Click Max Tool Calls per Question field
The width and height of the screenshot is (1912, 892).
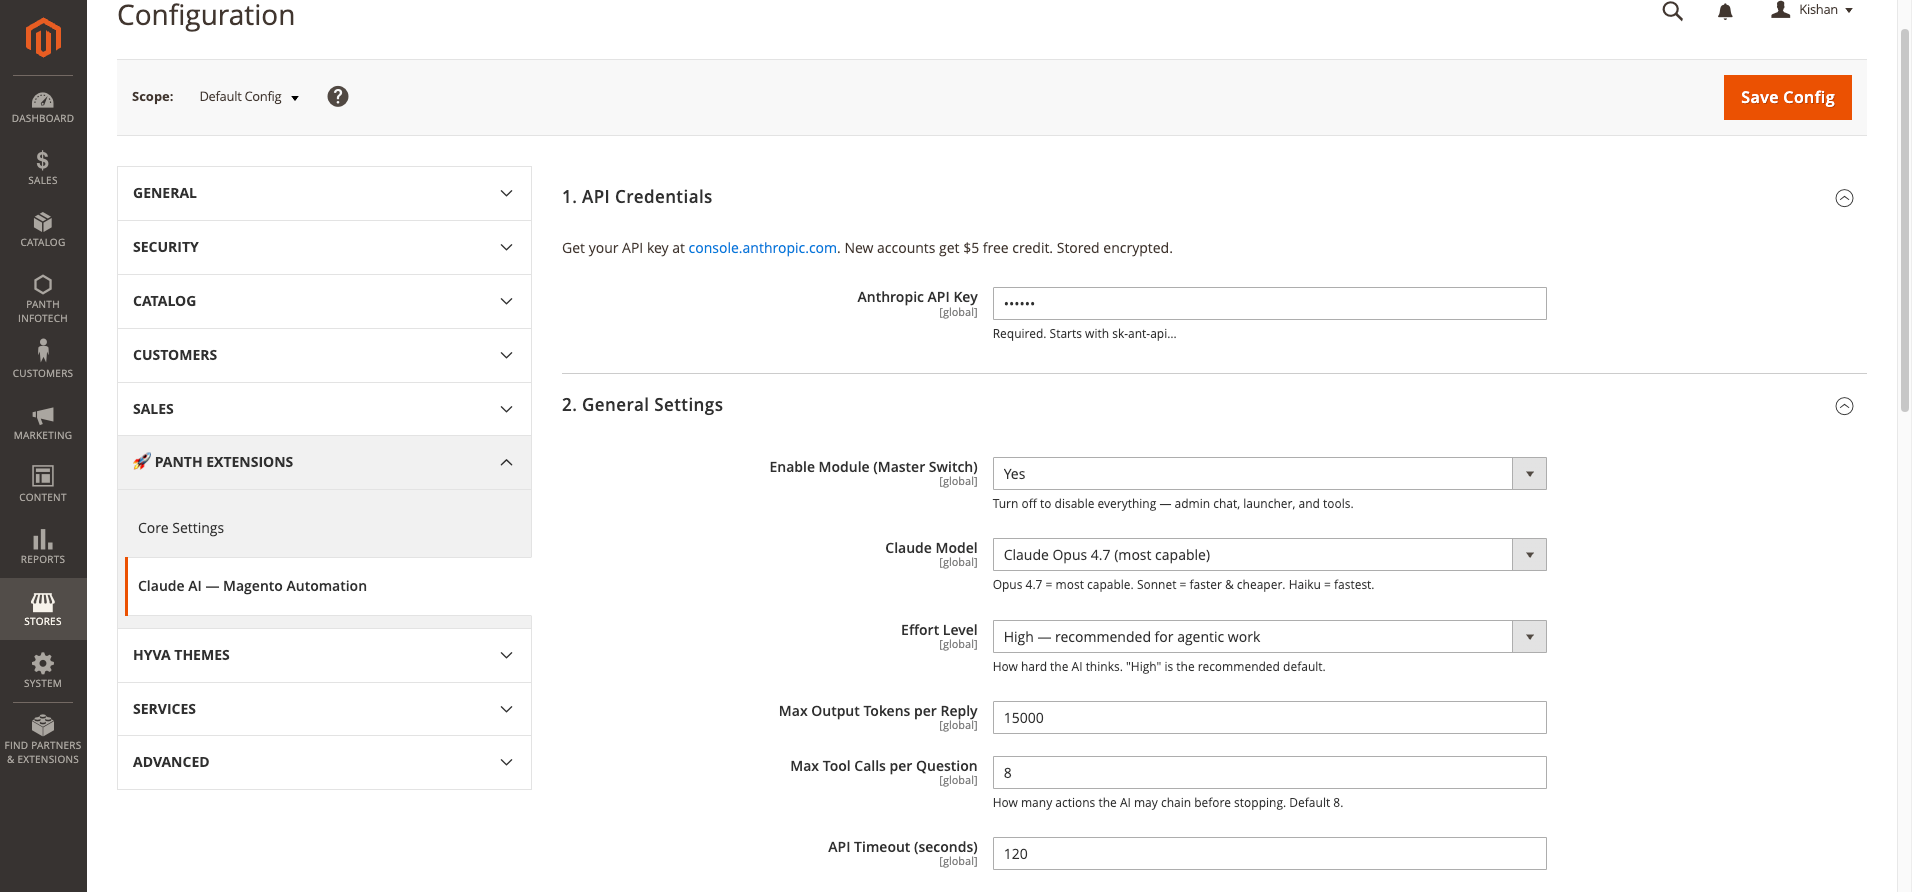click(x=1269, y=772)
